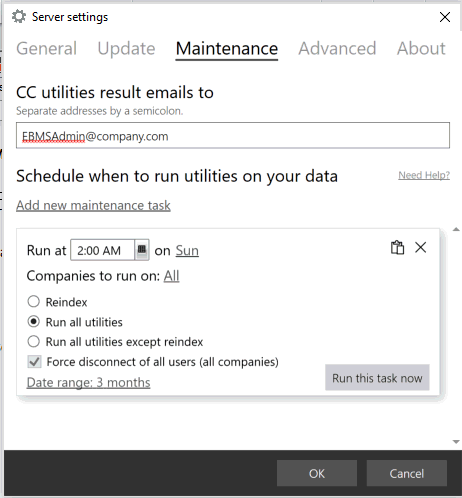The image size is (462, 498).
Task: Click the copy maintenance task icon
Action: [x=397, y=248]
